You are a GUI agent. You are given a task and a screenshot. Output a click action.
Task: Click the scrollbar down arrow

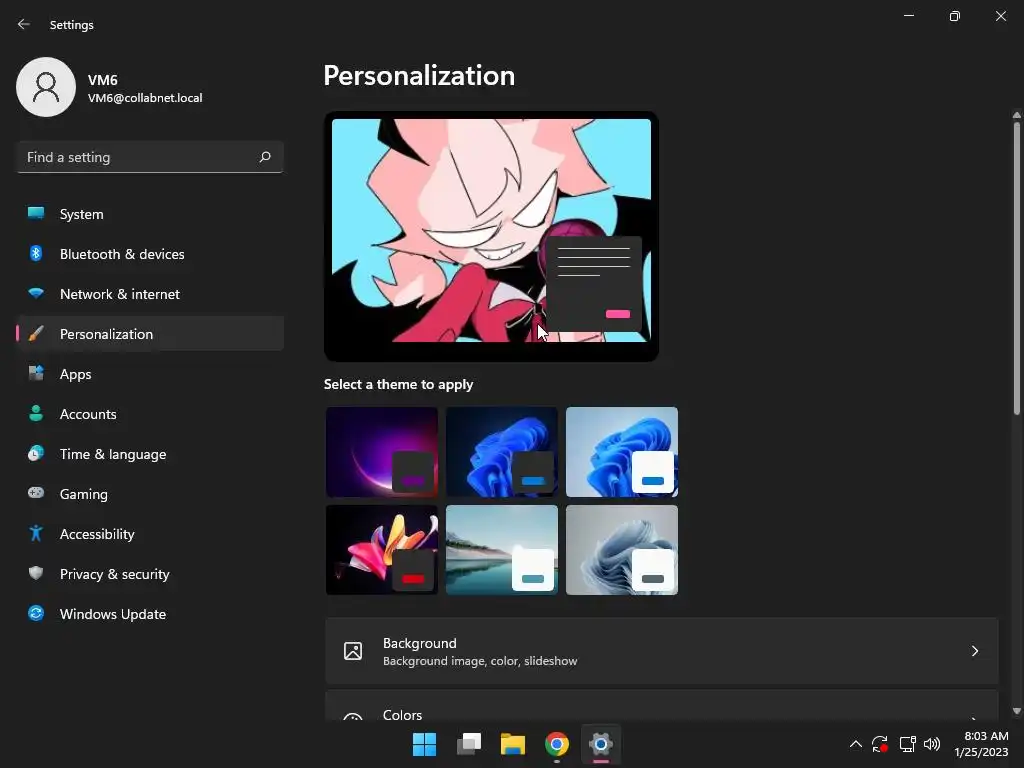[1017, 711]
